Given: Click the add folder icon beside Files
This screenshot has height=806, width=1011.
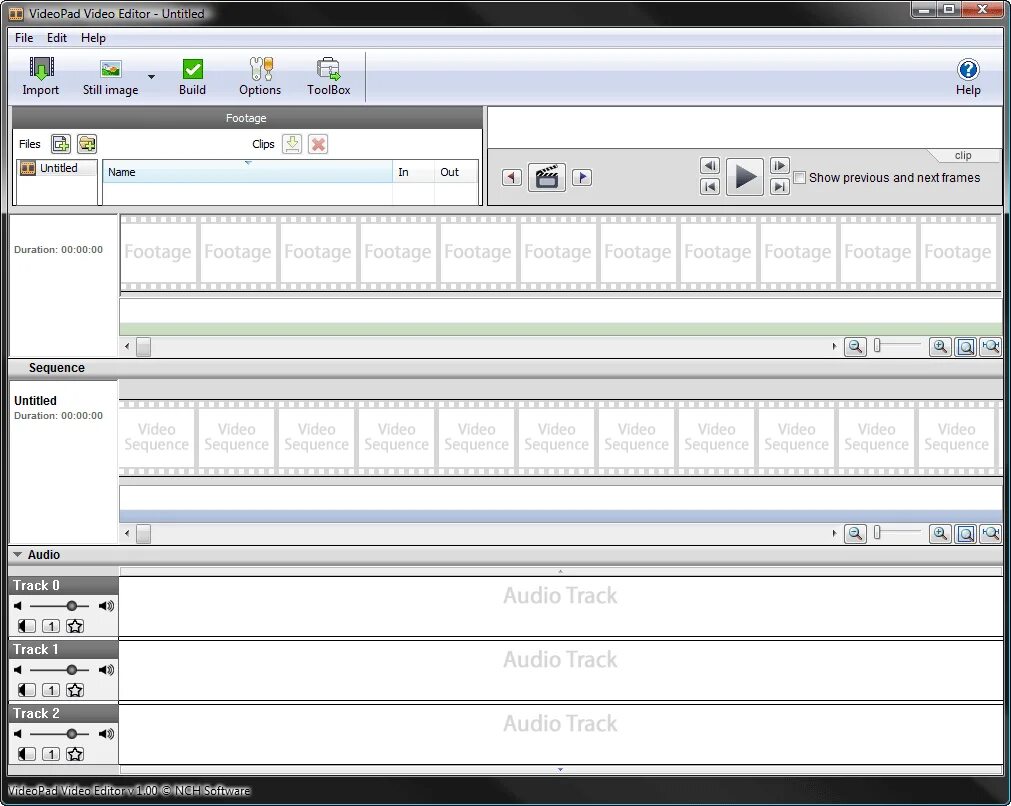Looking at the screenshot, I should pos(86,144).
